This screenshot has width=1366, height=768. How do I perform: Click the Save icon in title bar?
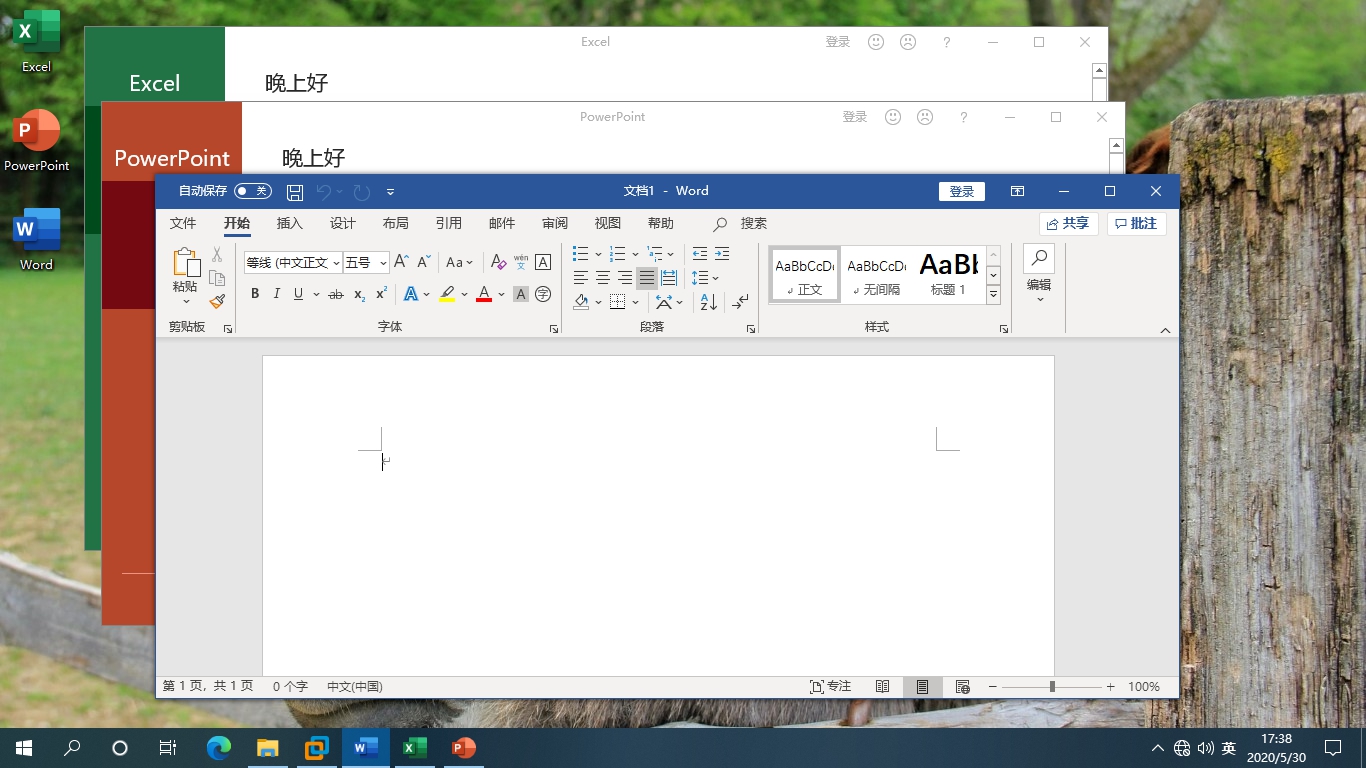click(x=295, y=192)
